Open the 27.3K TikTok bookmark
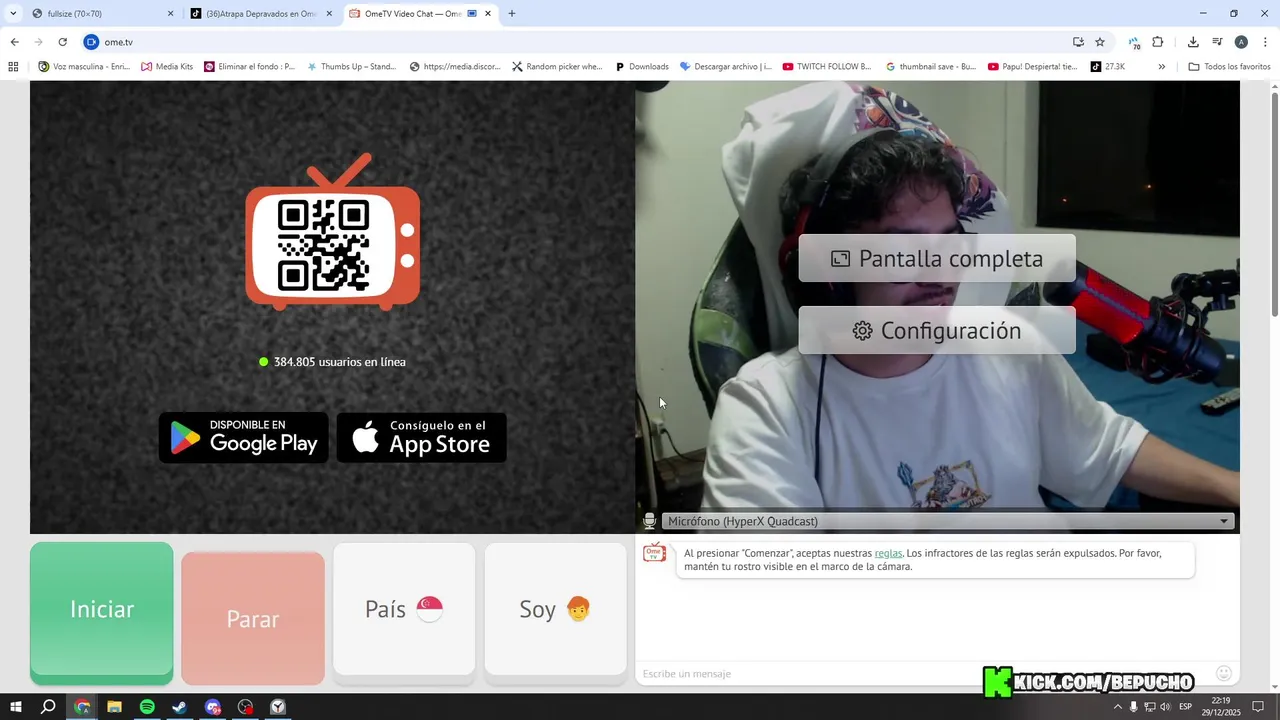Screen dimensions: 1280x720 point(1108,67)
